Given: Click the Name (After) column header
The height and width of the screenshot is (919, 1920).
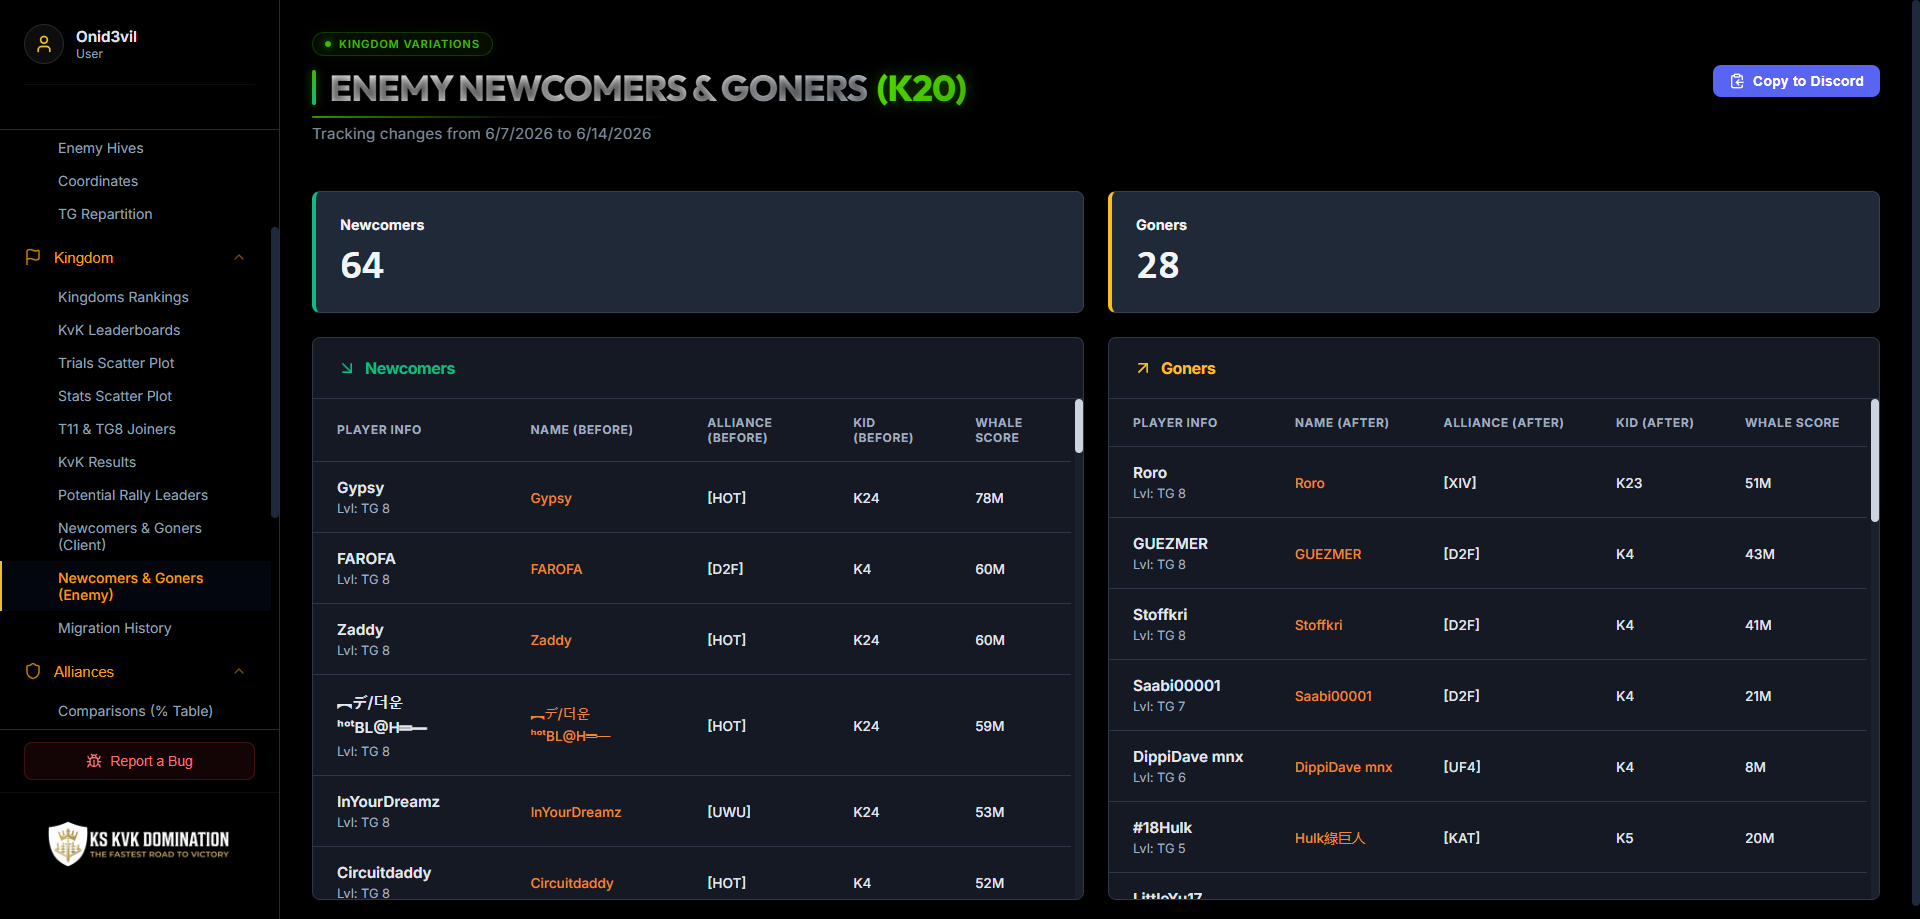Looking at the screenshot, I should tap(1341, 423).
